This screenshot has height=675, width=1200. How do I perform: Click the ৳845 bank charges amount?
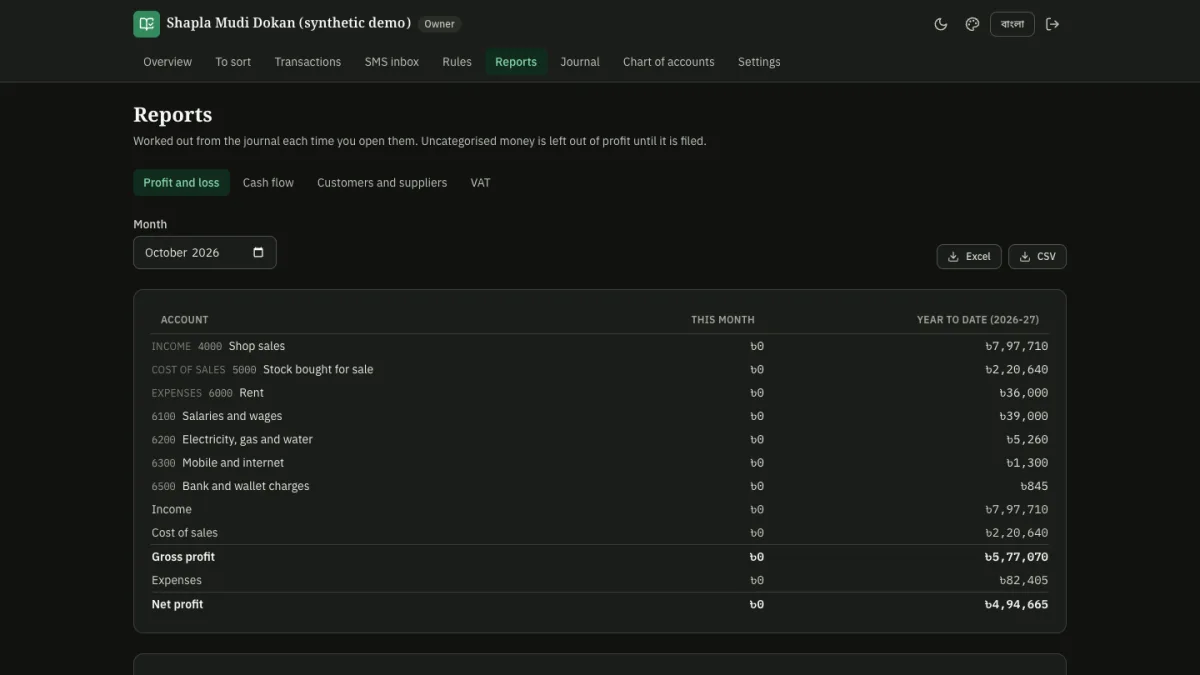pyautogui.click(x=1034, y=486)
